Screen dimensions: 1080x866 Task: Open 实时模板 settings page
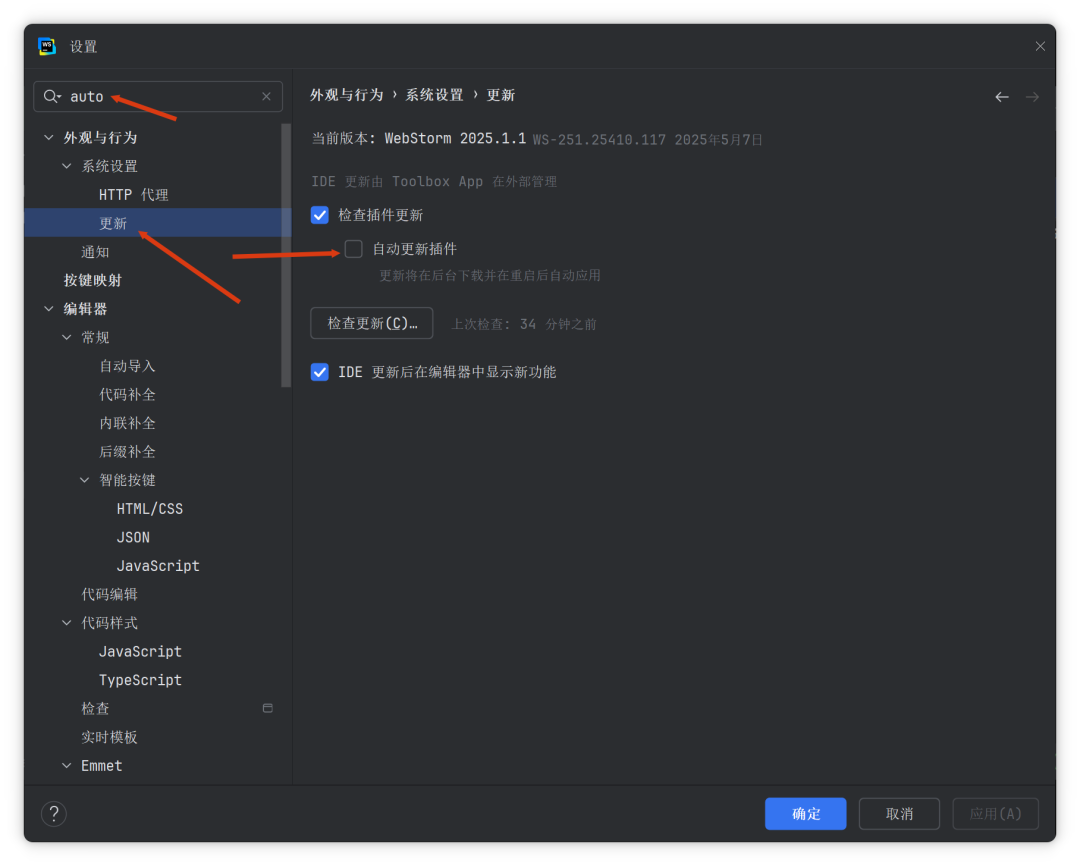pyautogui.click(x=110, y=737)
